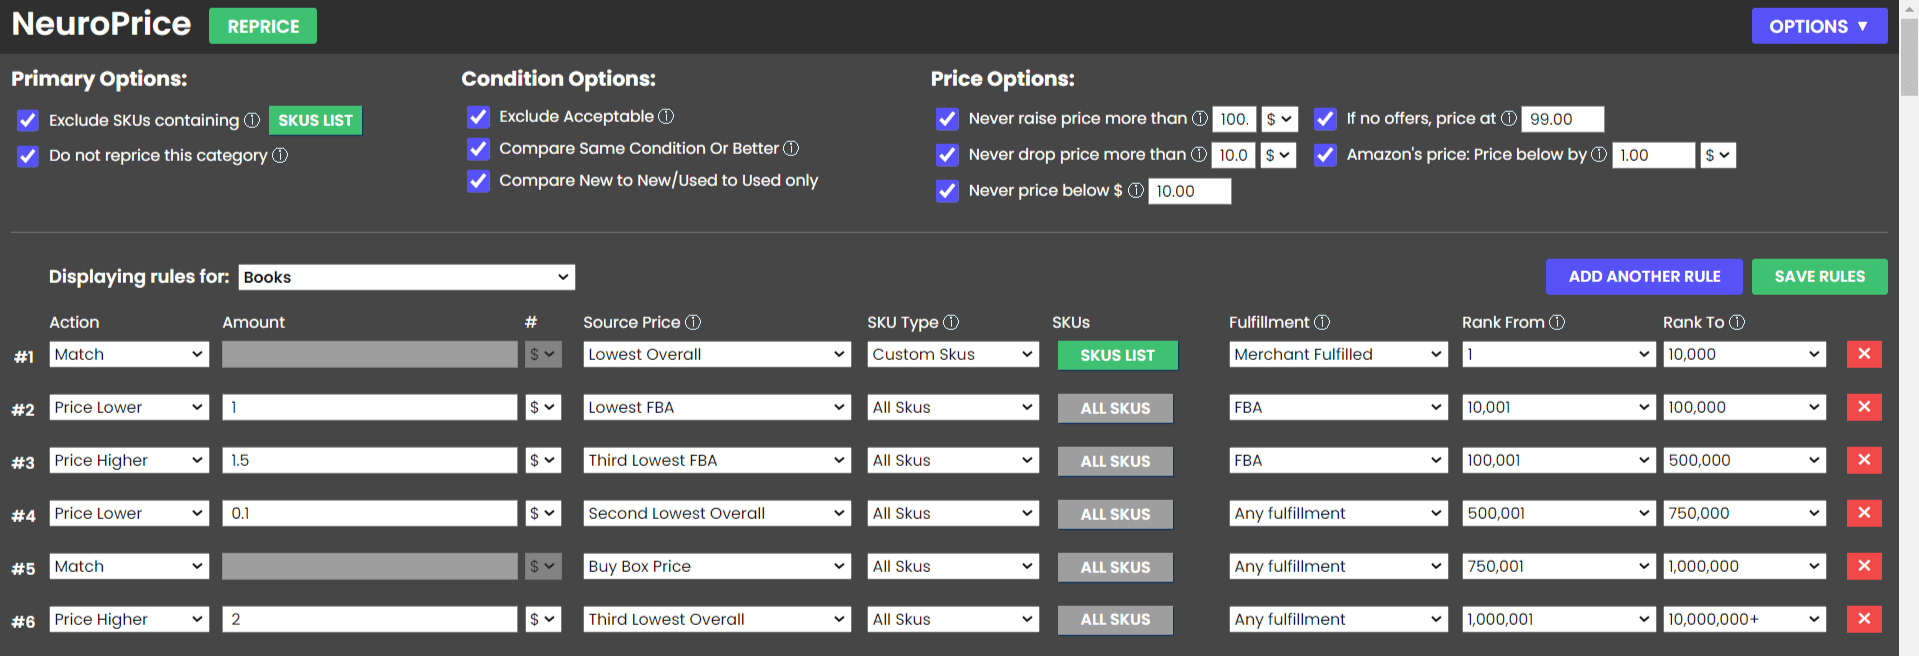The image size is (1919, 656).
Task: Open the OPTIONS menu
Action: click(x=1818, y=26)
